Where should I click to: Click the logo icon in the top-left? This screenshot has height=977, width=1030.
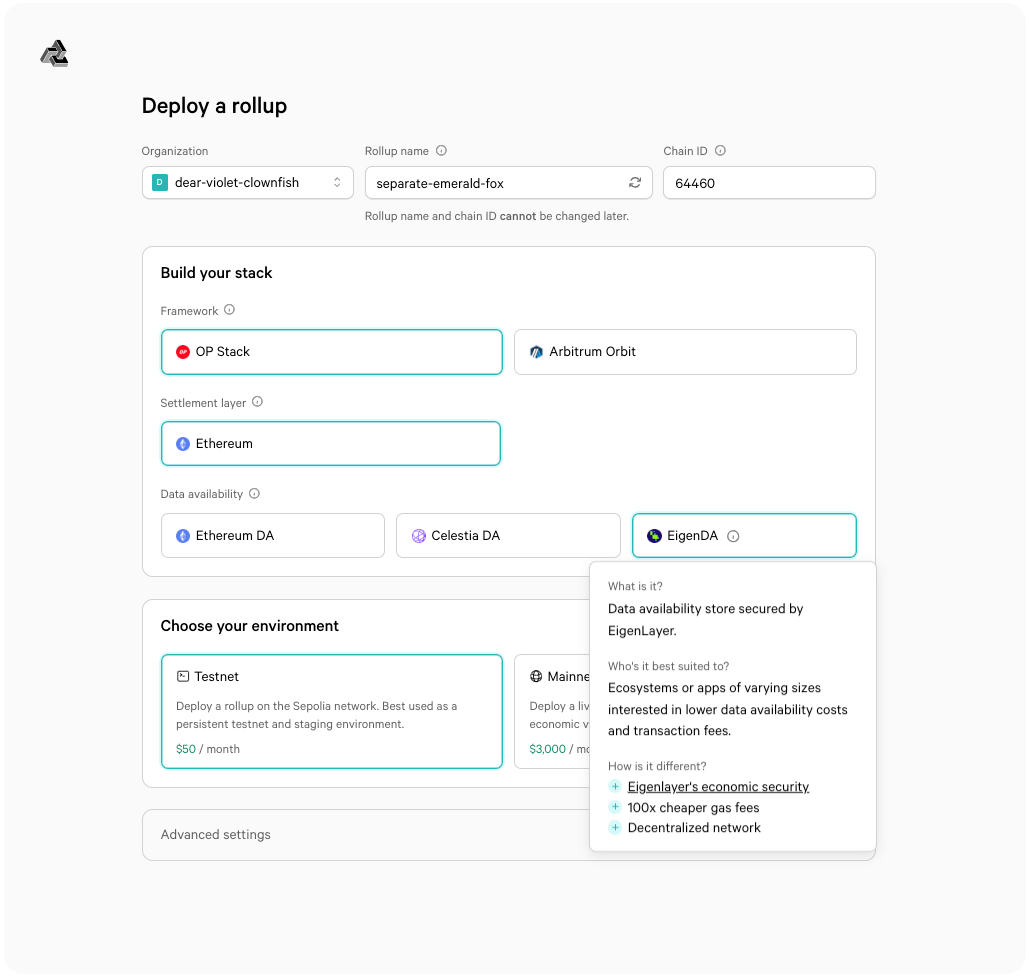click(x=55, y=54)
